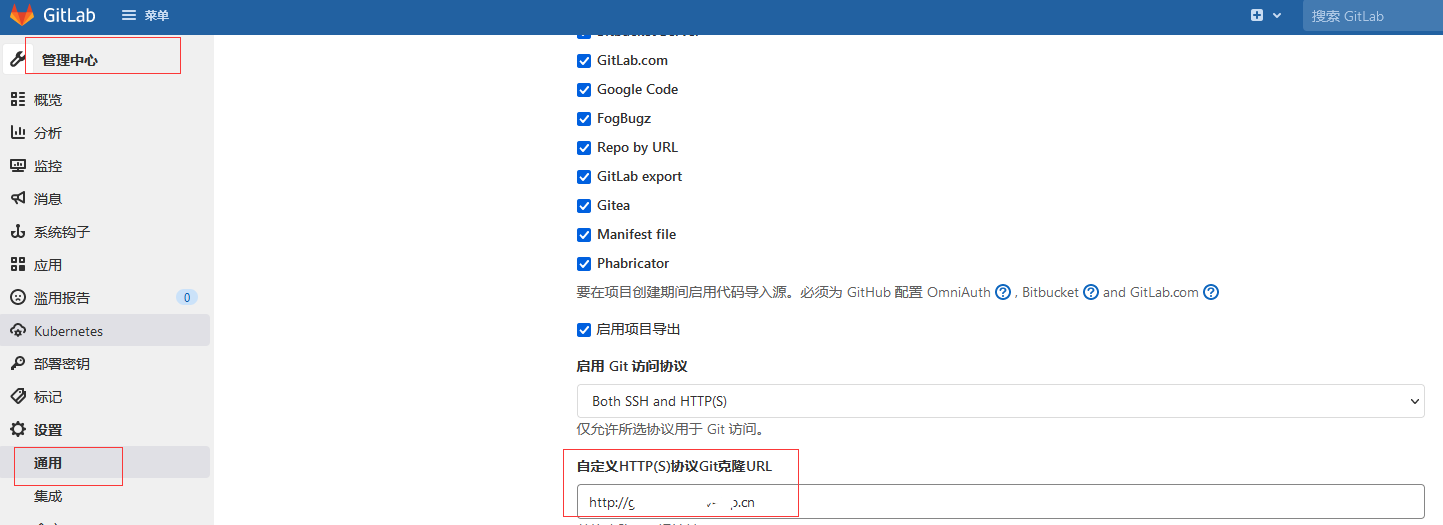
Task: Open 管理中心 admin area heading
Action: [70, 60]
